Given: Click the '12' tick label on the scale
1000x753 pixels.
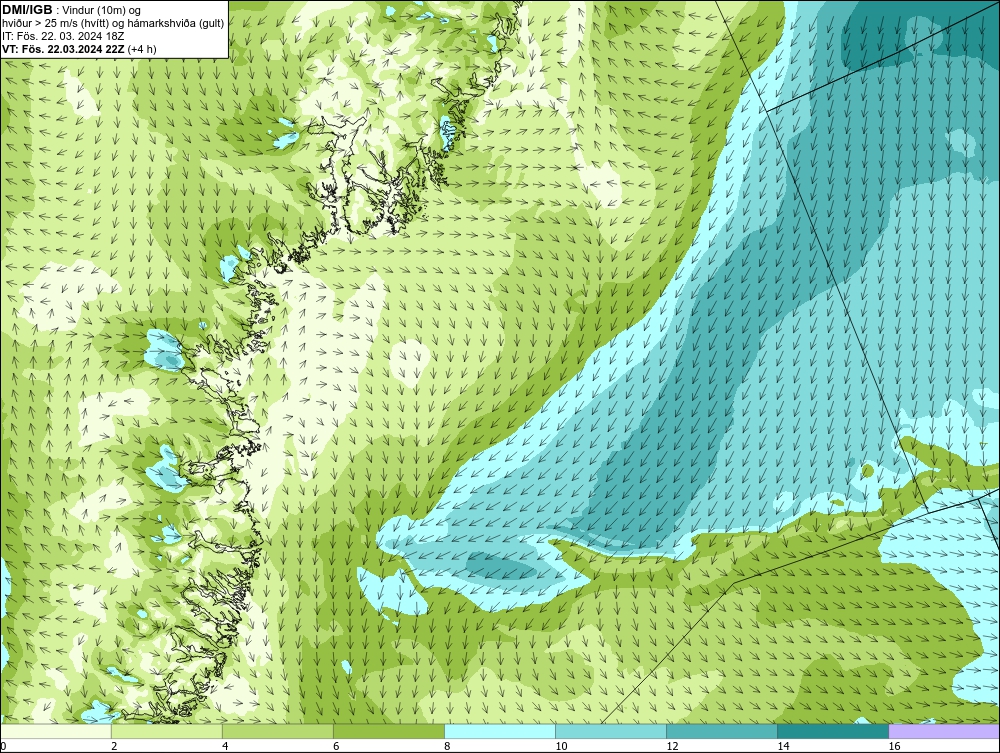Looking at the screenshot, I should (x=672, y=746).
